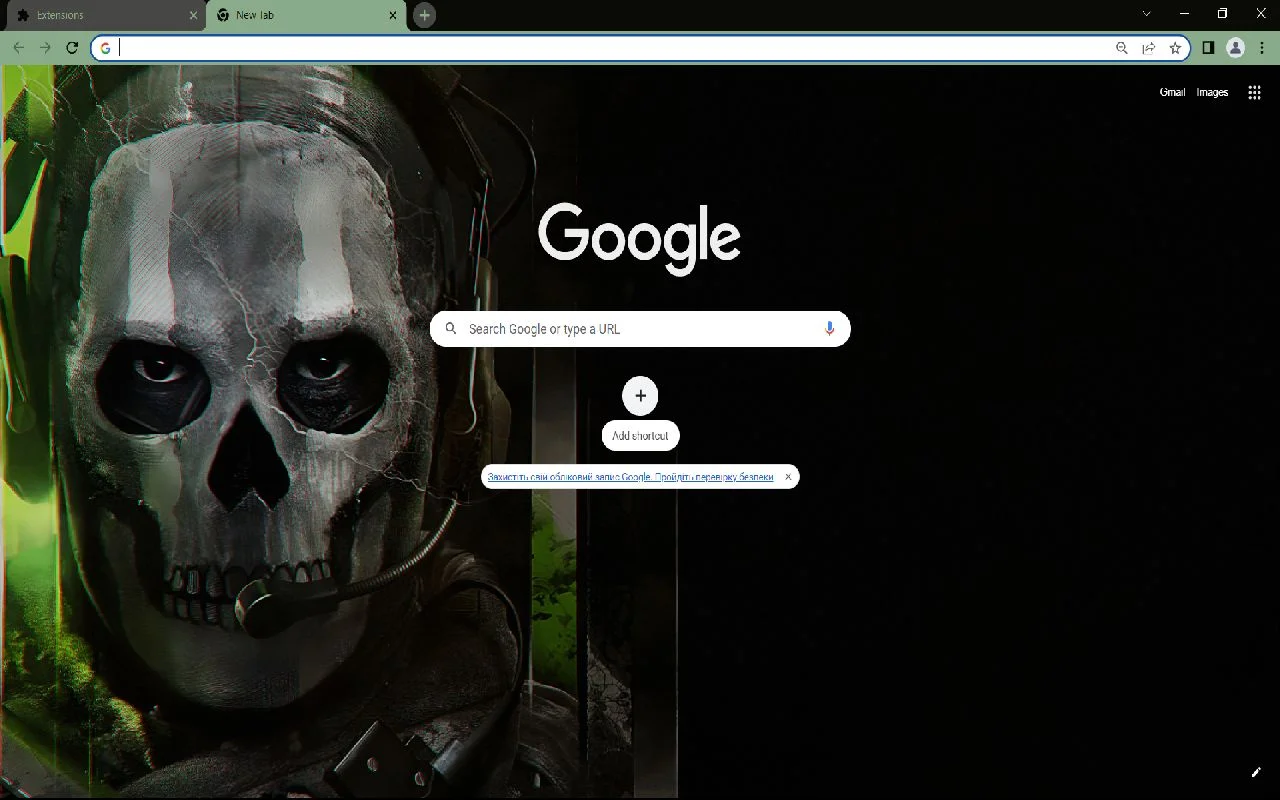
Task: Open the Google apps grid
Action: [1255, 92]
